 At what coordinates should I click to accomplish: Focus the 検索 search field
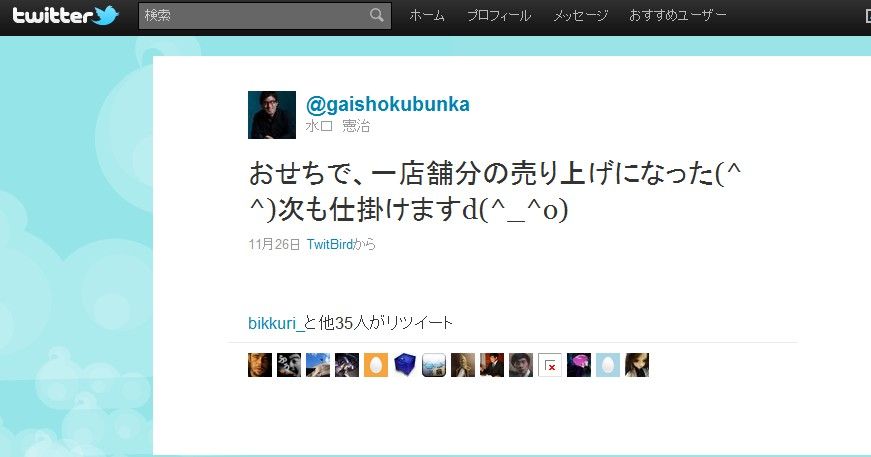point(264,16)
